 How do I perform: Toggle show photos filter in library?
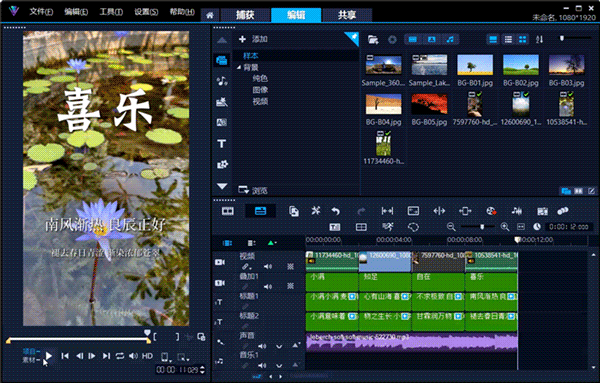coord(432,39)
